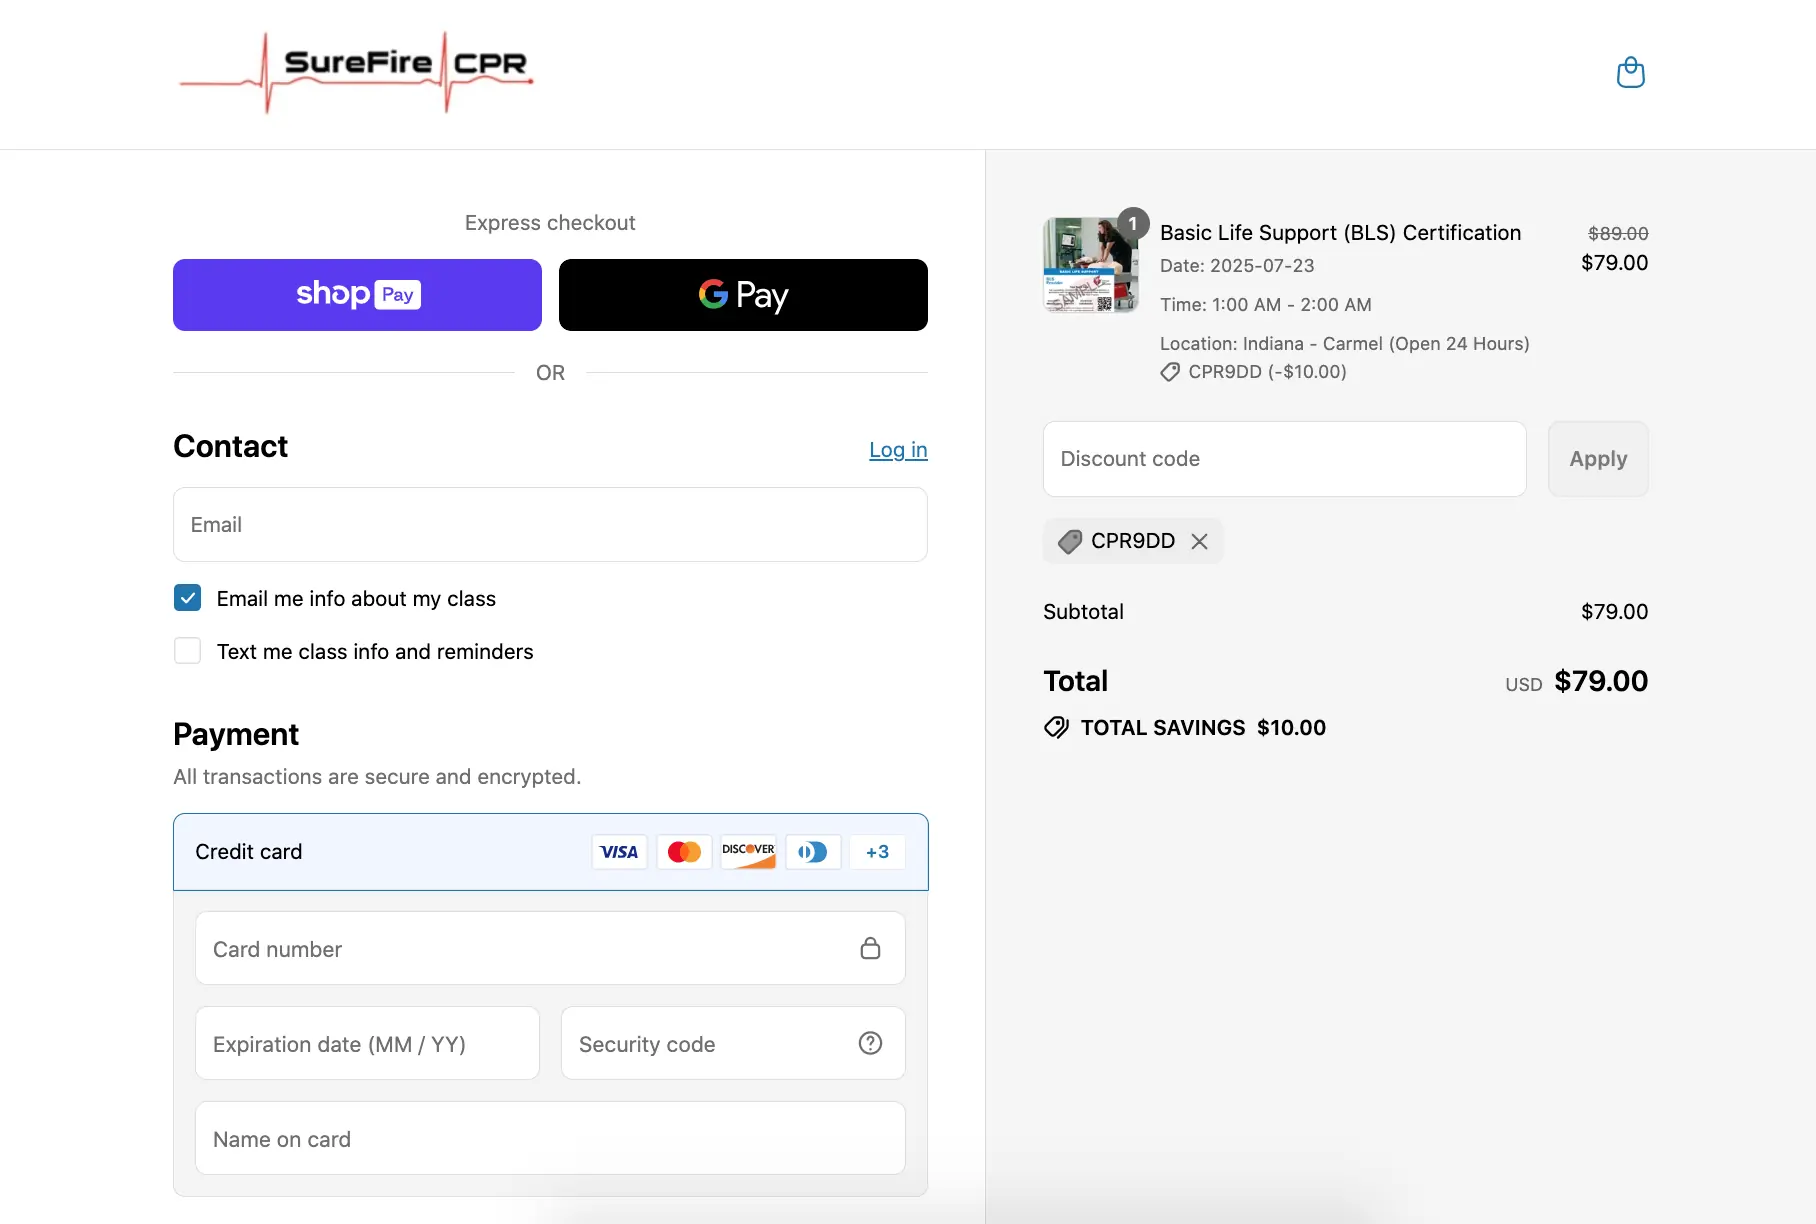Uncheck Email me info about my class

point(188,598)
